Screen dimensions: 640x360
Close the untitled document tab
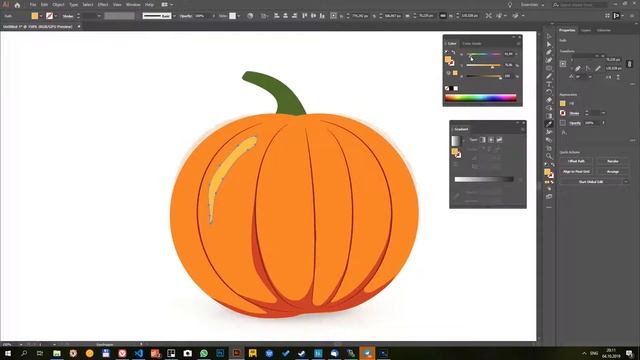tap(79, 27)
